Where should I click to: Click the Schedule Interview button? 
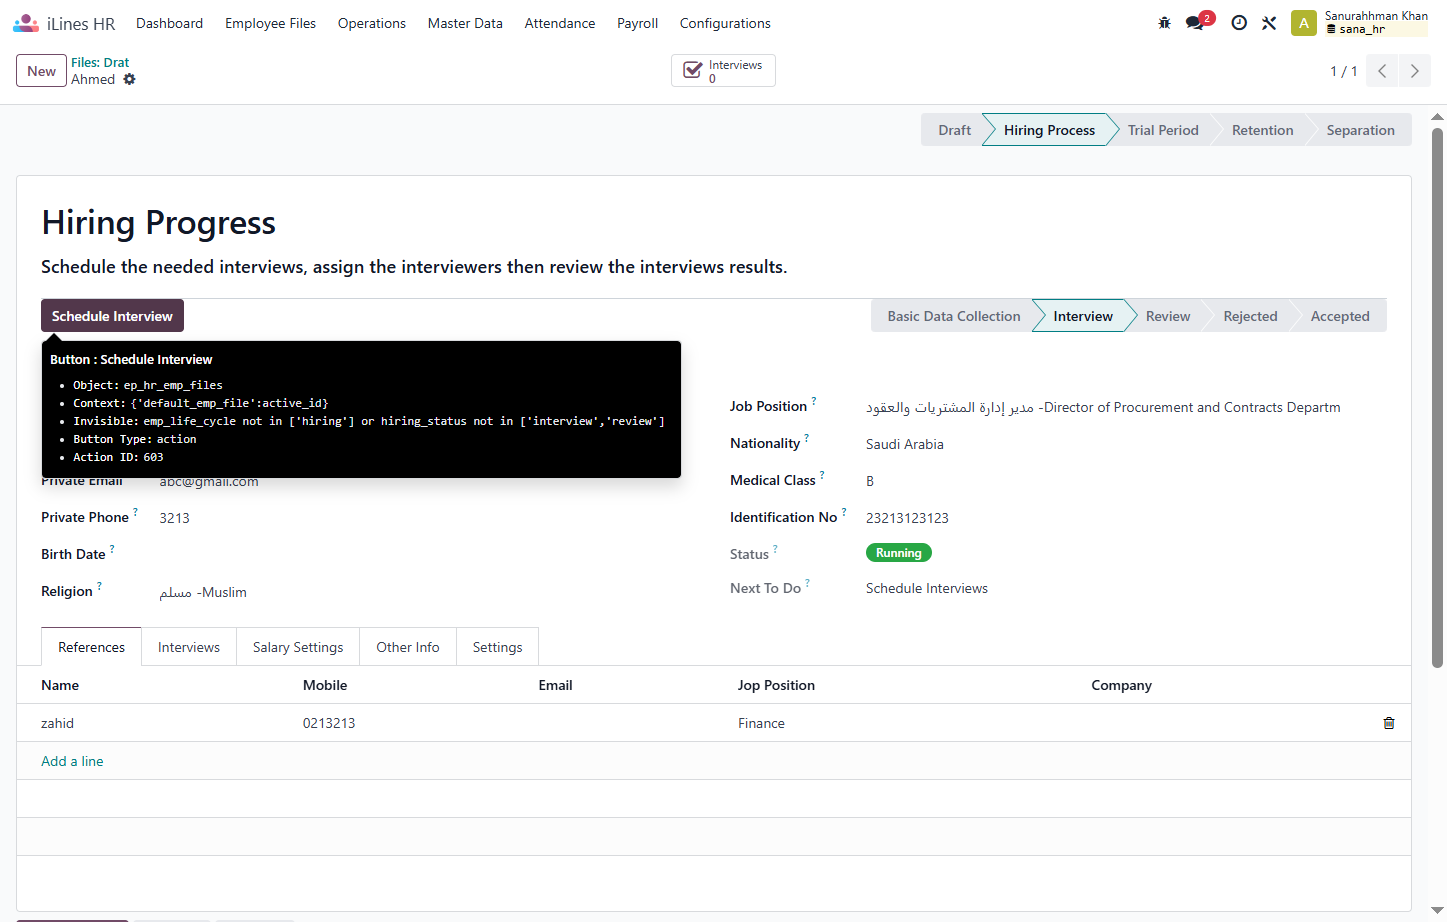[112, 316]
